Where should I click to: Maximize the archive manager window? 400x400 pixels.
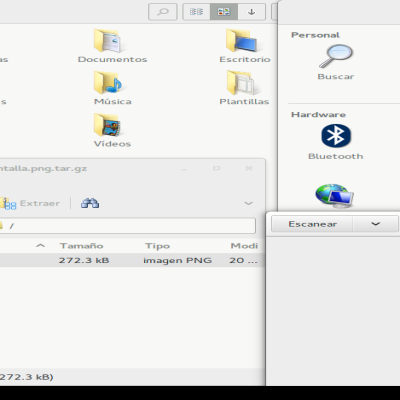pos(217,168)
